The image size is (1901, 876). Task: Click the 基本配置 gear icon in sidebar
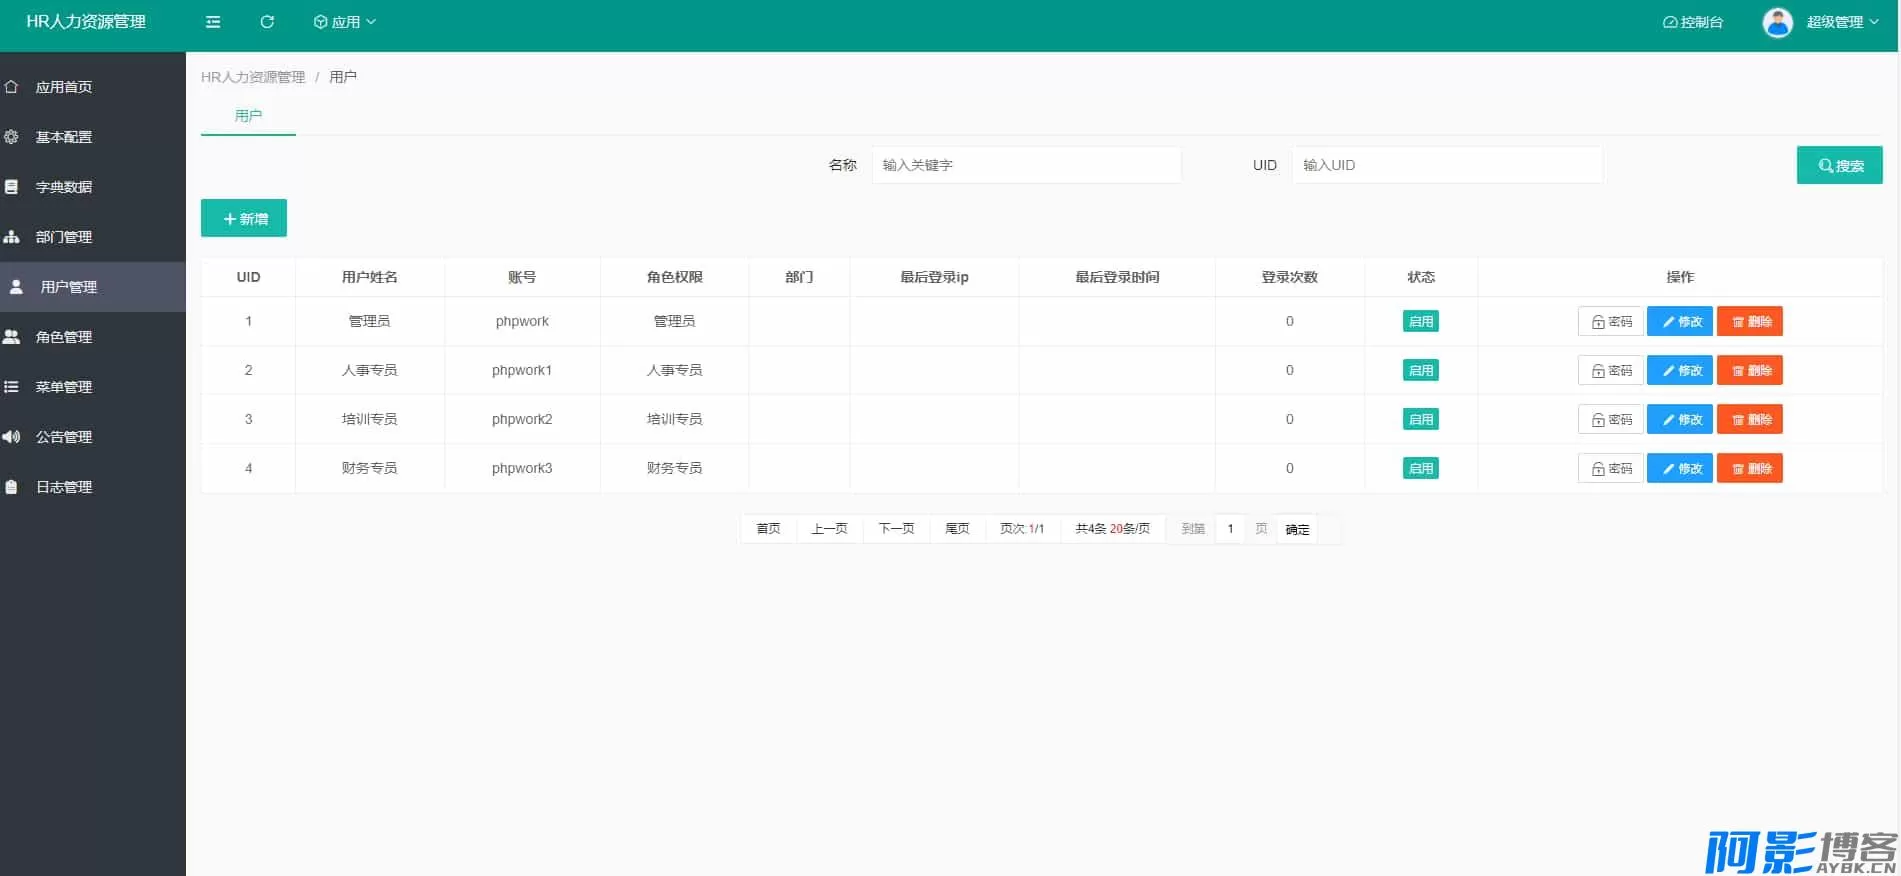point(12,137)
